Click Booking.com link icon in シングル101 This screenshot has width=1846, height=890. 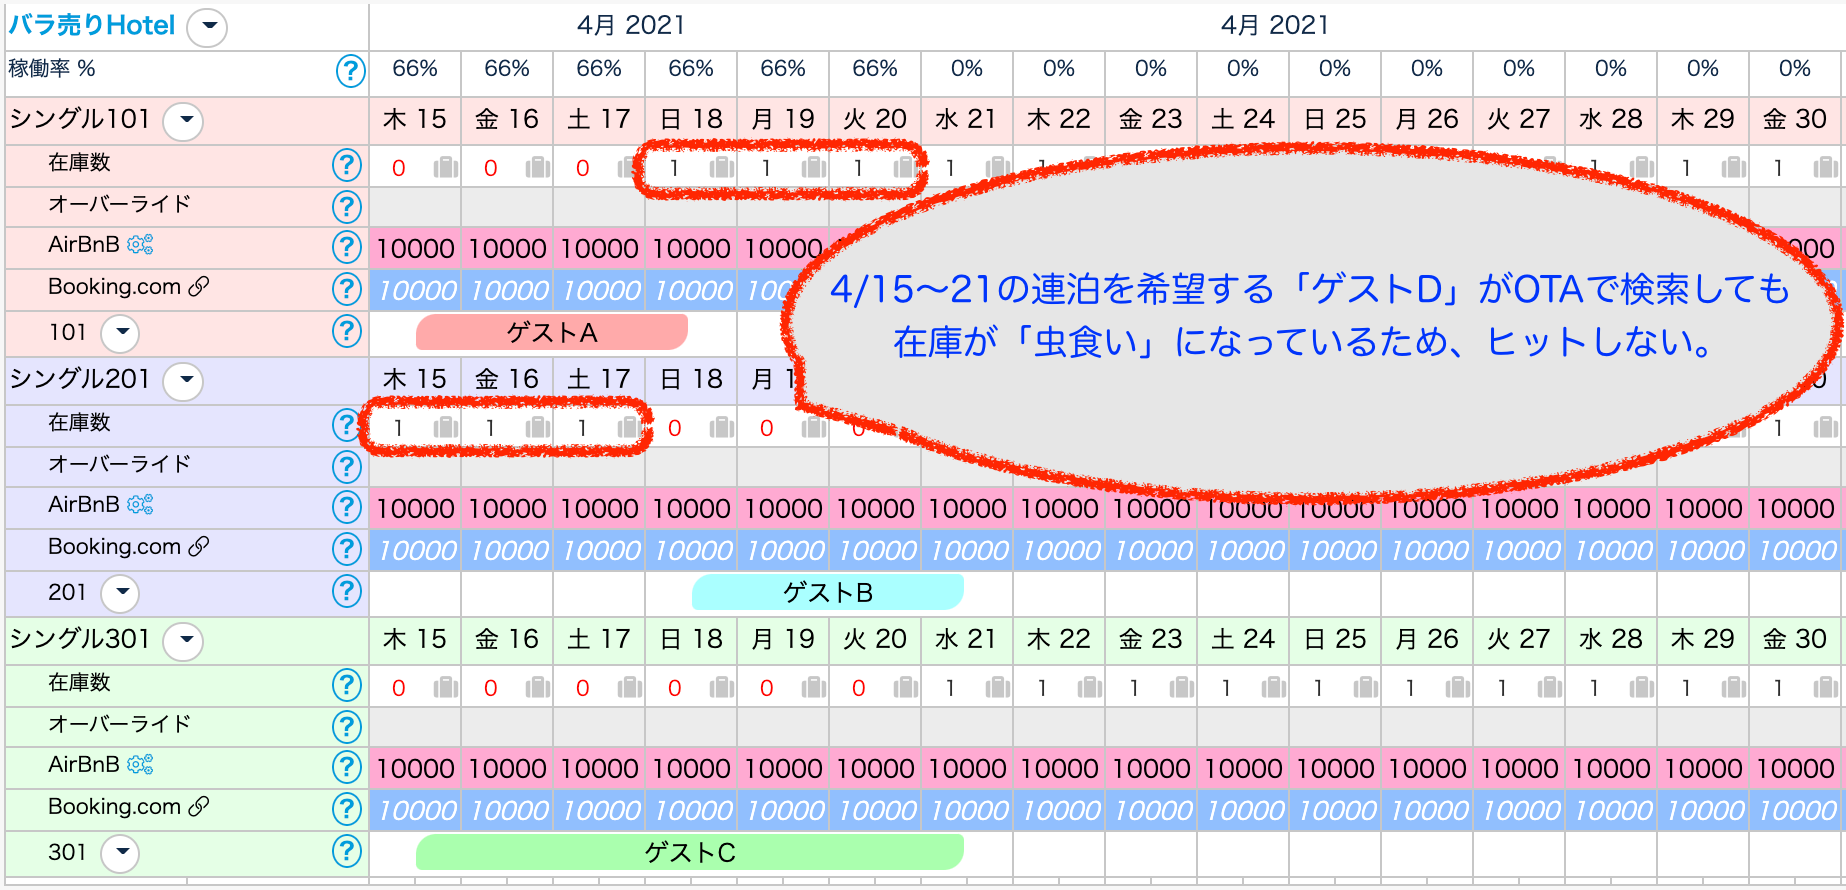199,287
